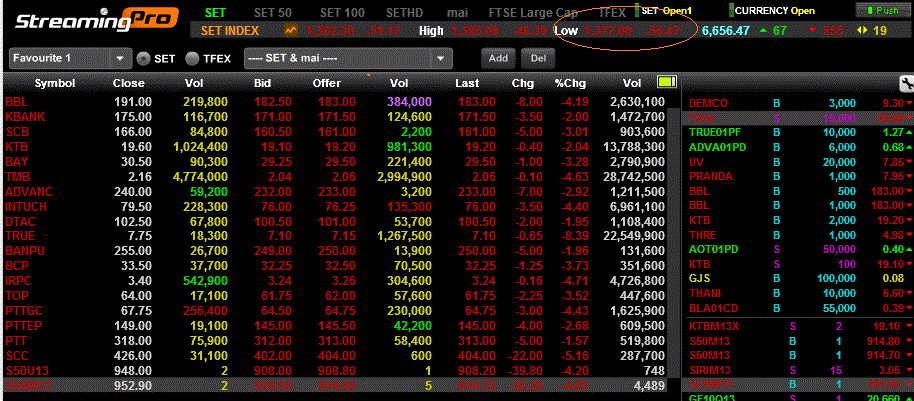Select the BCP symbol row
The image size is (914, 401).
(x=335, y=266)
